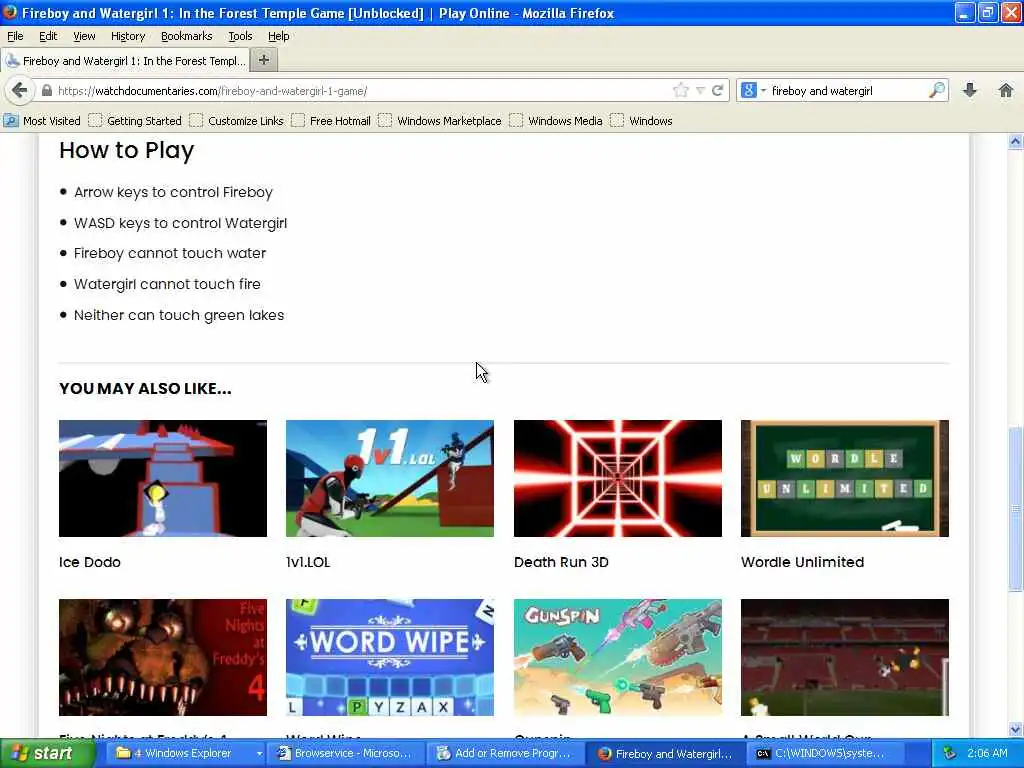Click the Death Run 3D title link
Screen dimensions: 1024x768
point(561,562)
